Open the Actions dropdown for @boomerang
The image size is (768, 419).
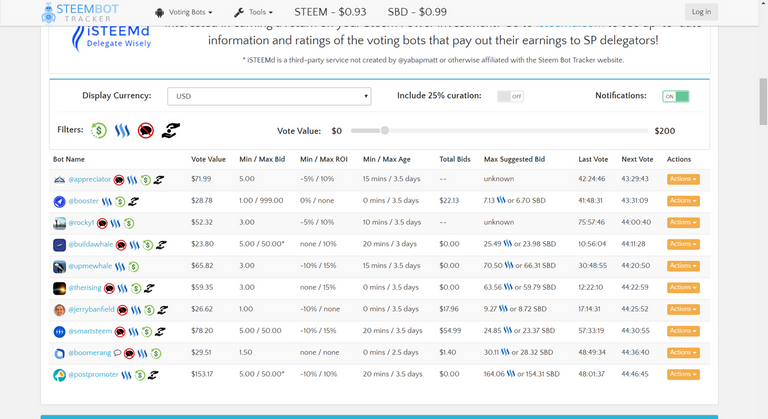tap(683, 353)
